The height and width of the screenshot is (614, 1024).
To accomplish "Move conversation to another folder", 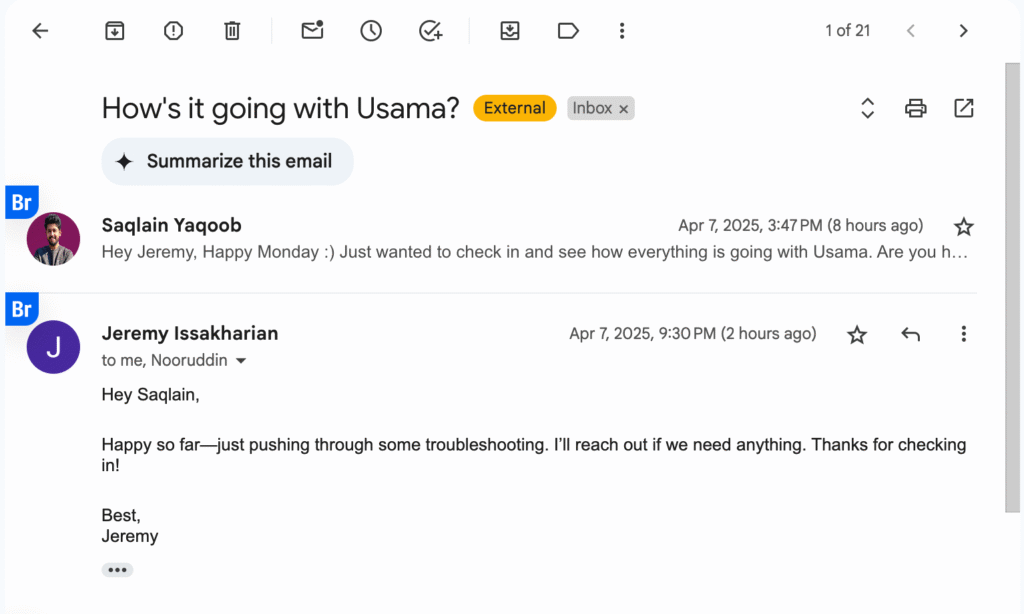I will tap(510, 31).
